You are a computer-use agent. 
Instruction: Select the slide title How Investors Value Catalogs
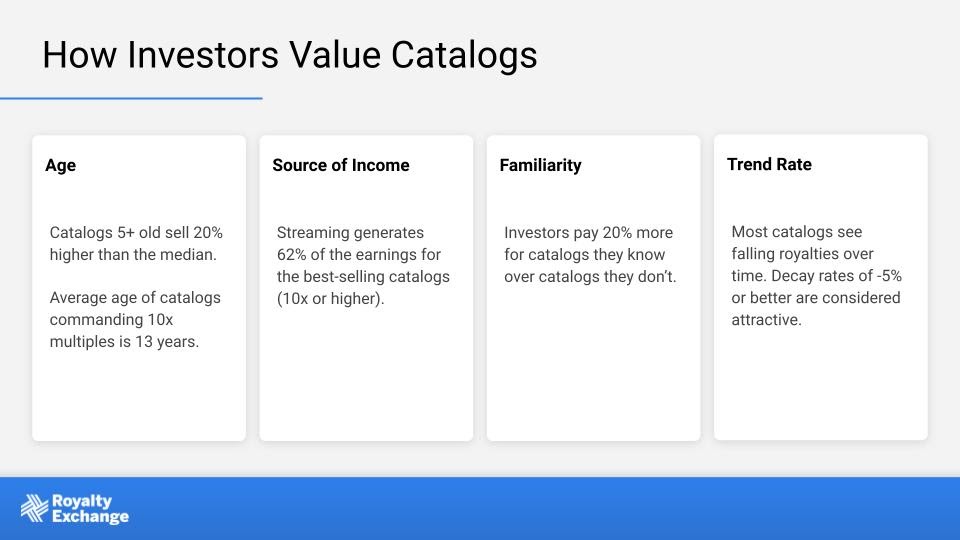pyautogui.click(x=290, y=55)
